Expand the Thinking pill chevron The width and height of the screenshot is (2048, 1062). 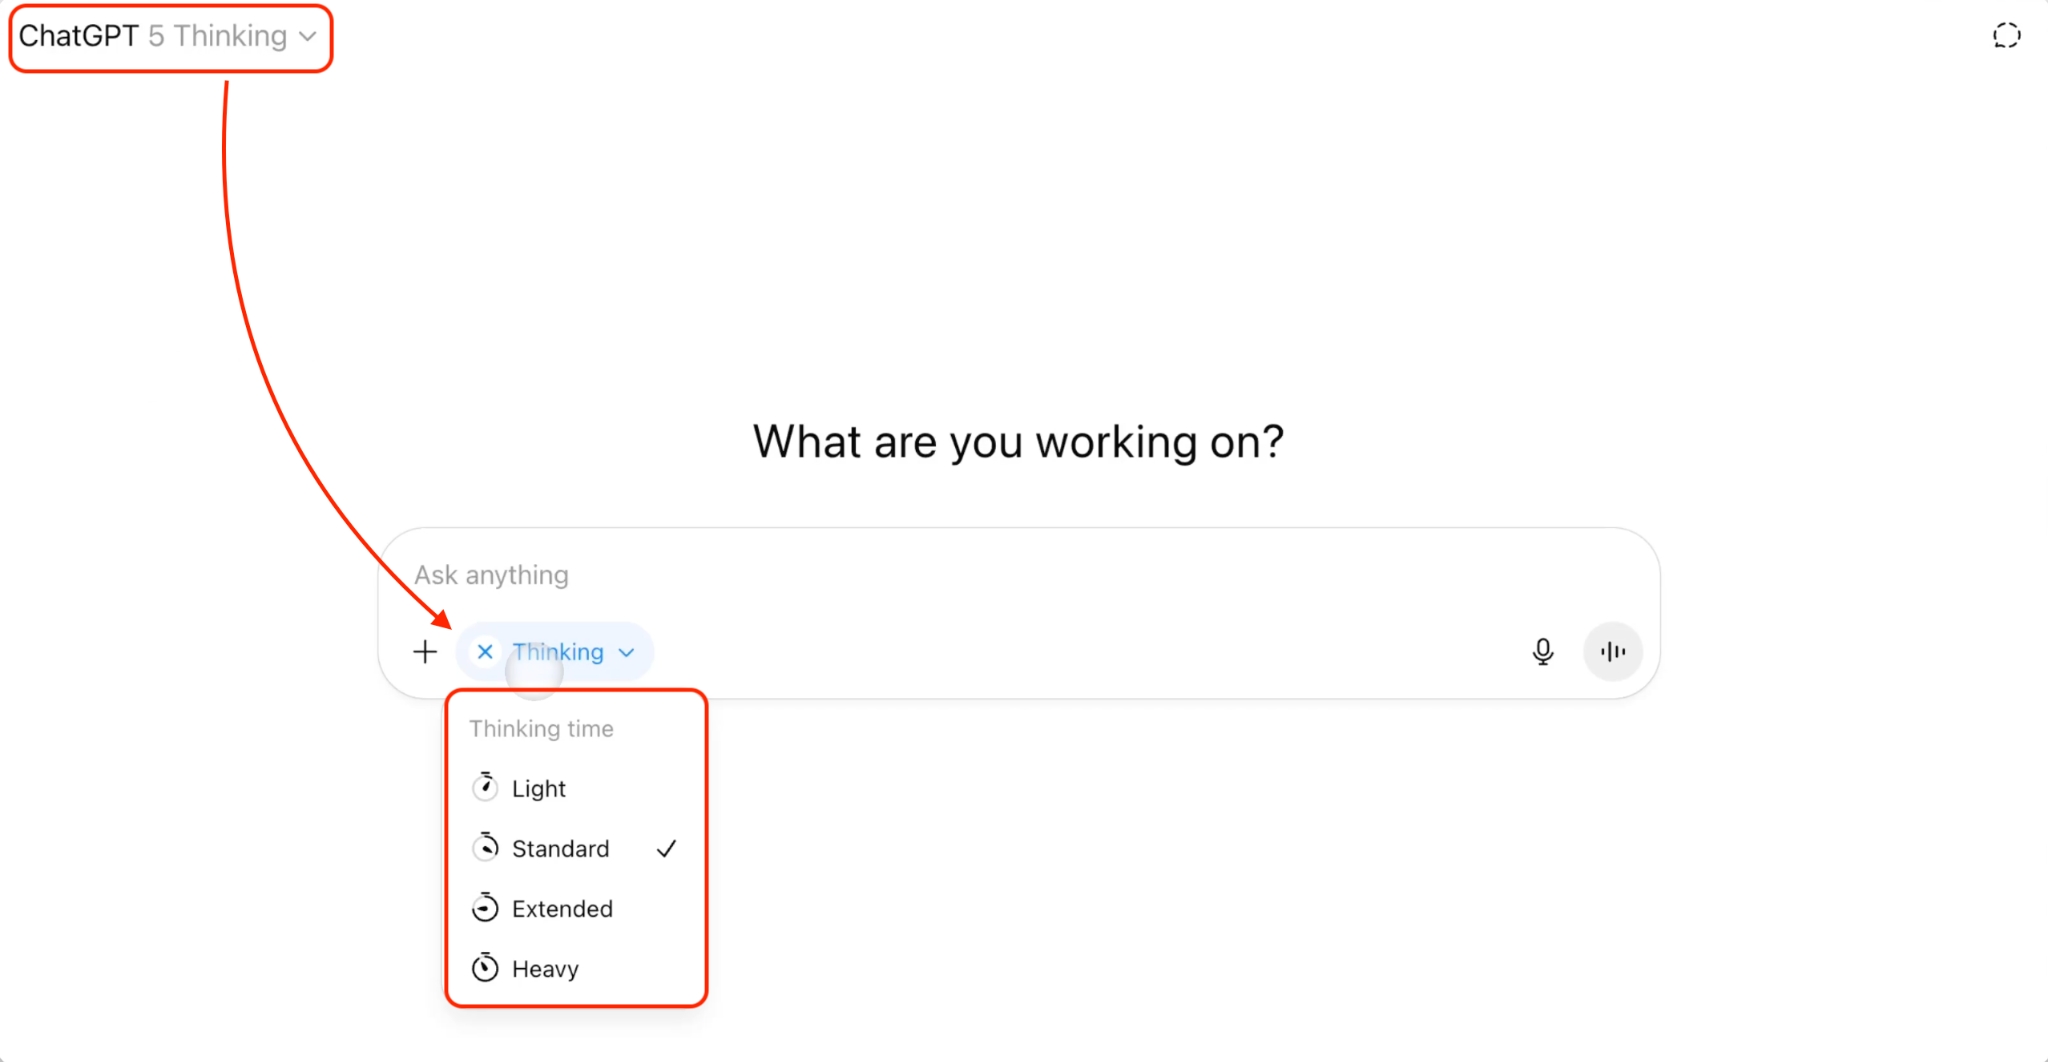[627, 653]
